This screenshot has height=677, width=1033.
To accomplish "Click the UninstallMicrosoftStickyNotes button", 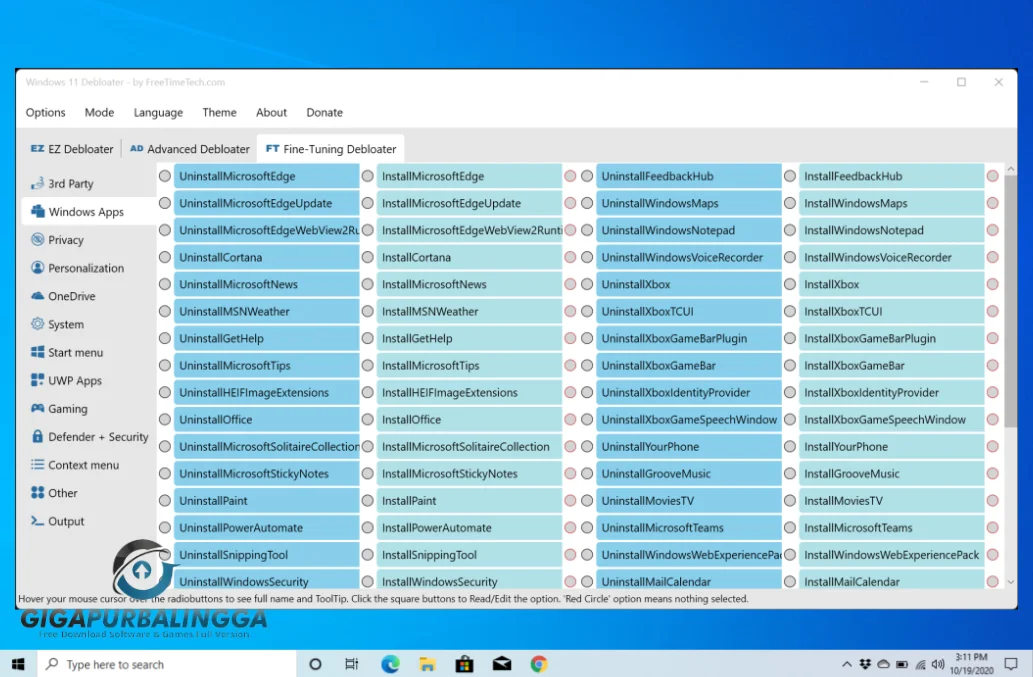I will click(267, 473).
